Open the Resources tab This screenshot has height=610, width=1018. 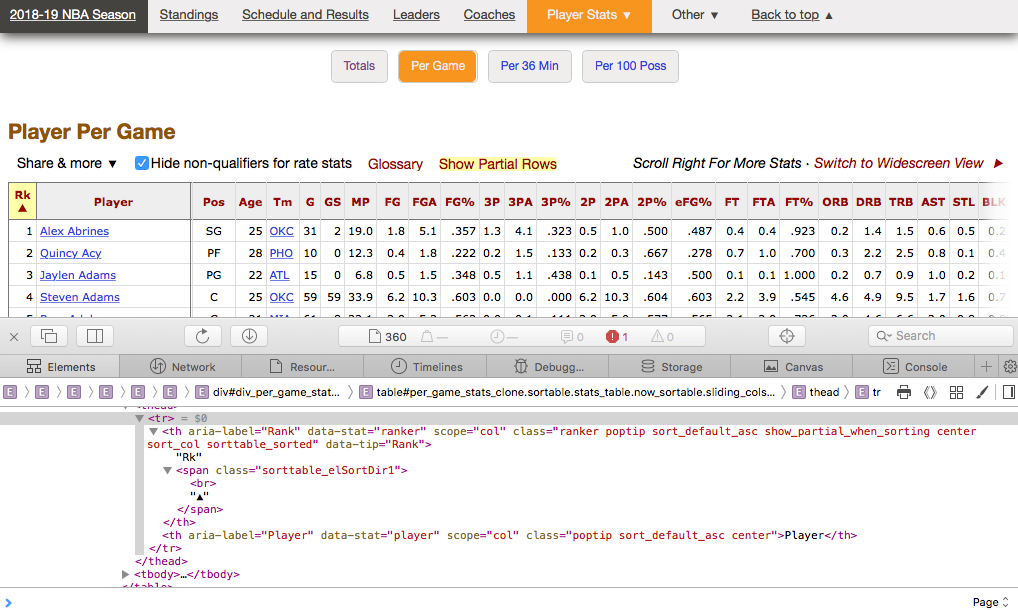pyautogui.click(x=302, y=367)
